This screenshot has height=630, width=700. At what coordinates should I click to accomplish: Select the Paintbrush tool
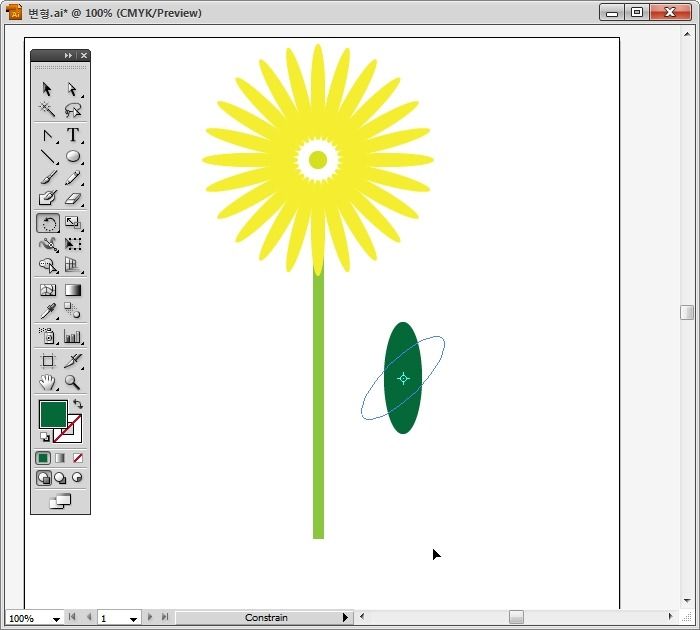47,177
